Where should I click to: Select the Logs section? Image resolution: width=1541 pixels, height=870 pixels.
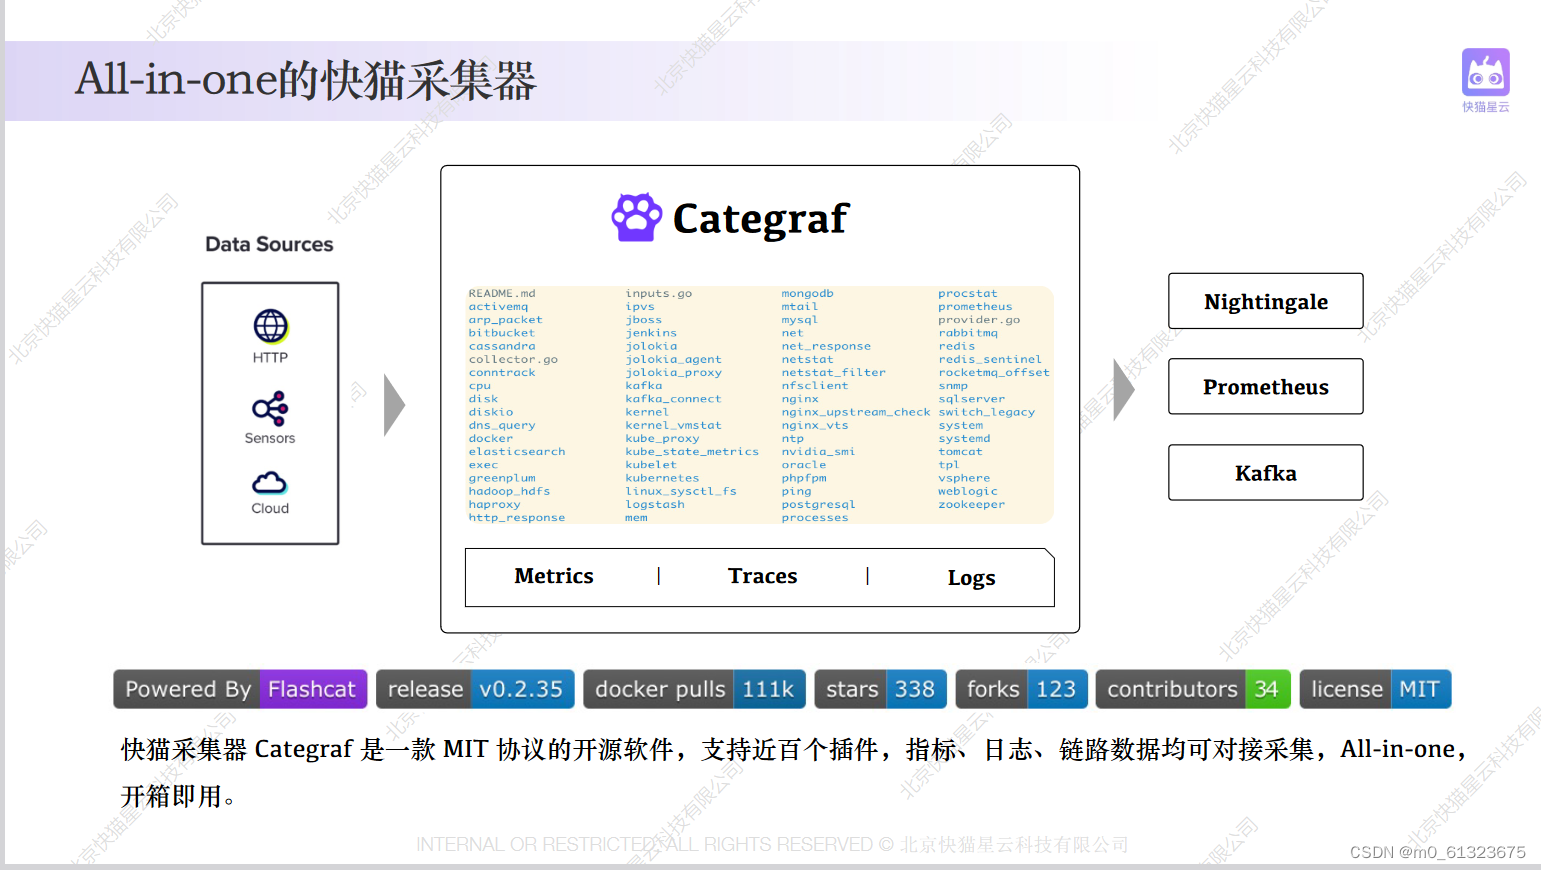971,578
